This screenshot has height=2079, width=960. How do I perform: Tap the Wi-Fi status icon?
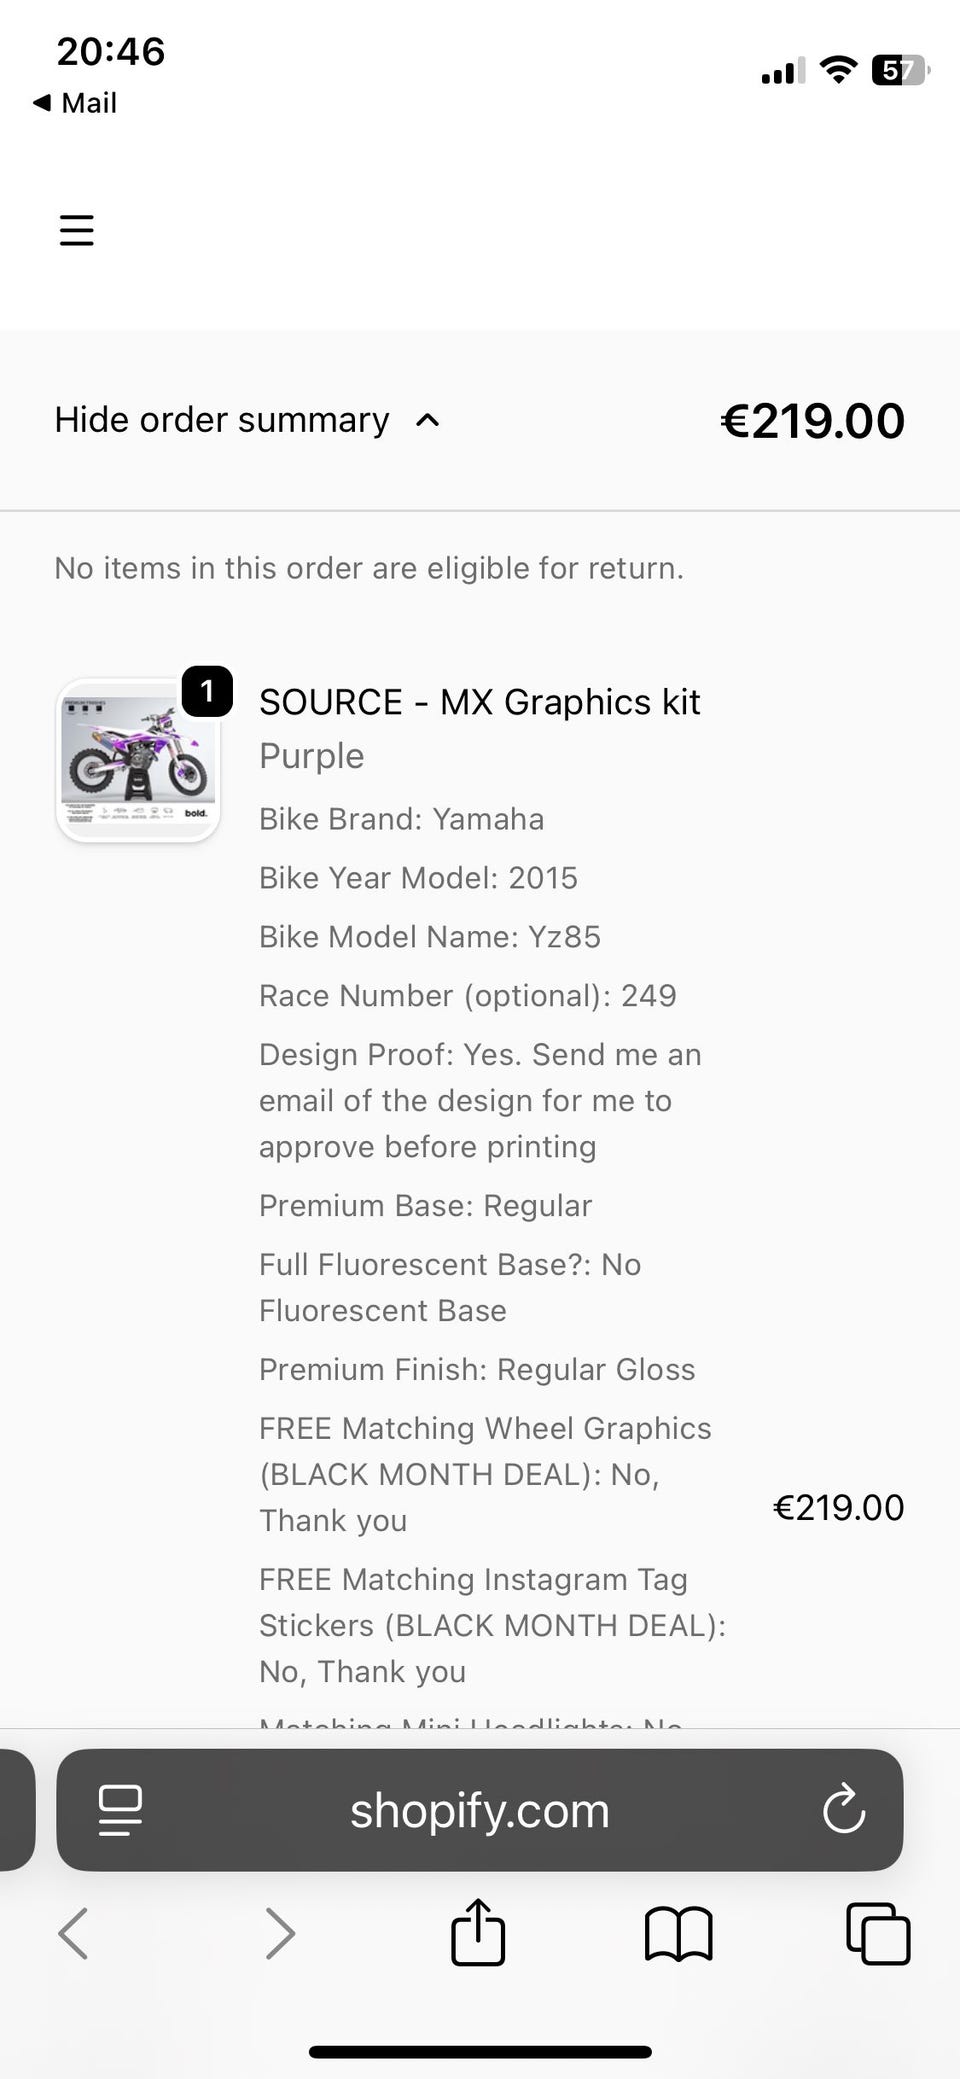click(x=838, y=70)
